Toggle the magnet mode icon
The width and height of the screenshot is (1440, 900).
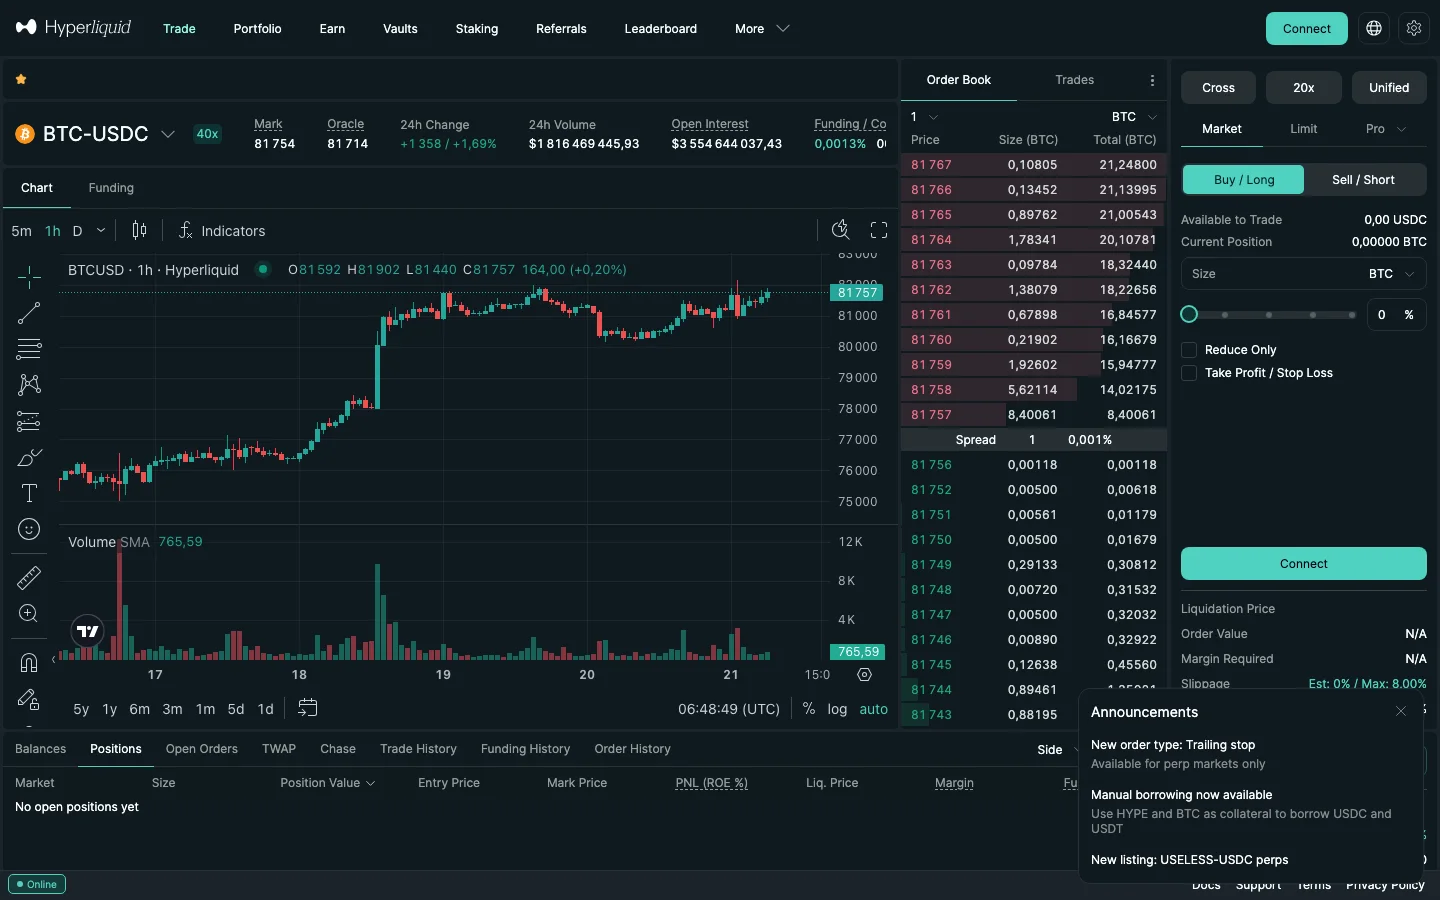[x=29, y=662]
